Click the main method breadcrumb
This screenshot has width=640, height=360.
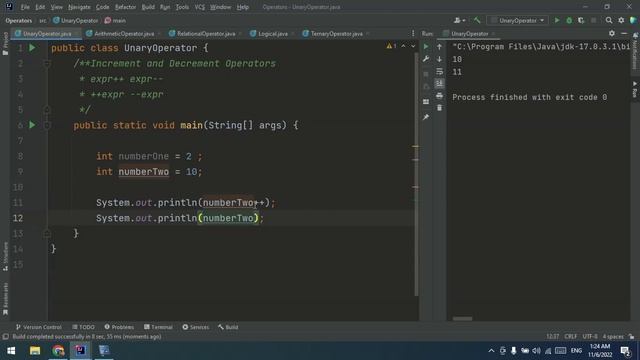(x=116, y=20)
